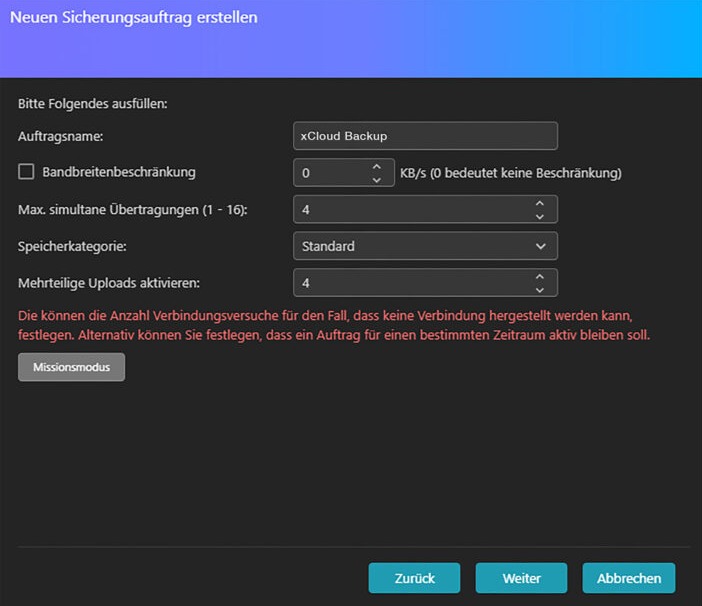Decrease Max. simultane Übertragungen with down arrow
This screenshot has width=702, height=606.
(540, 217)
